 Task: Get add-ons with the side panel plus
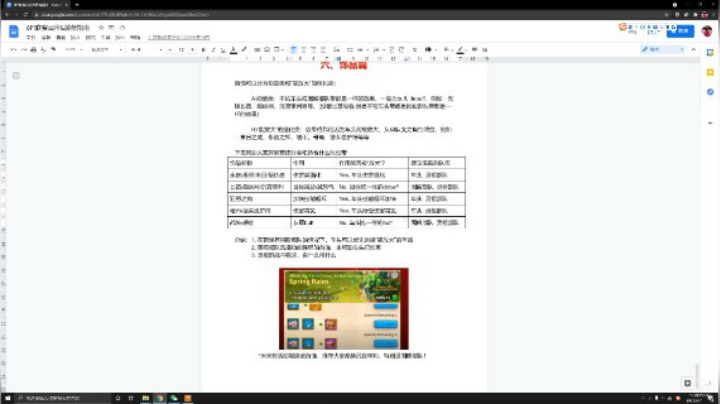[710, 123]
